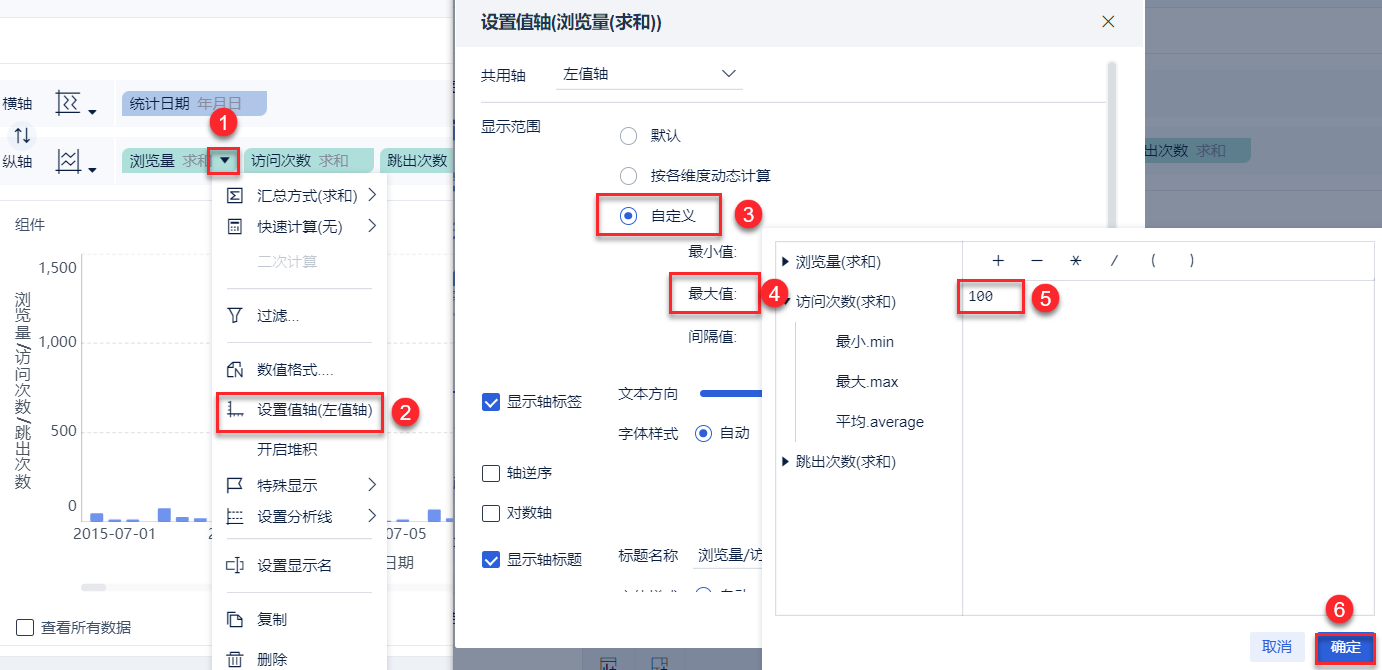Click the copy icon in context menu

(x=235, y=620)
